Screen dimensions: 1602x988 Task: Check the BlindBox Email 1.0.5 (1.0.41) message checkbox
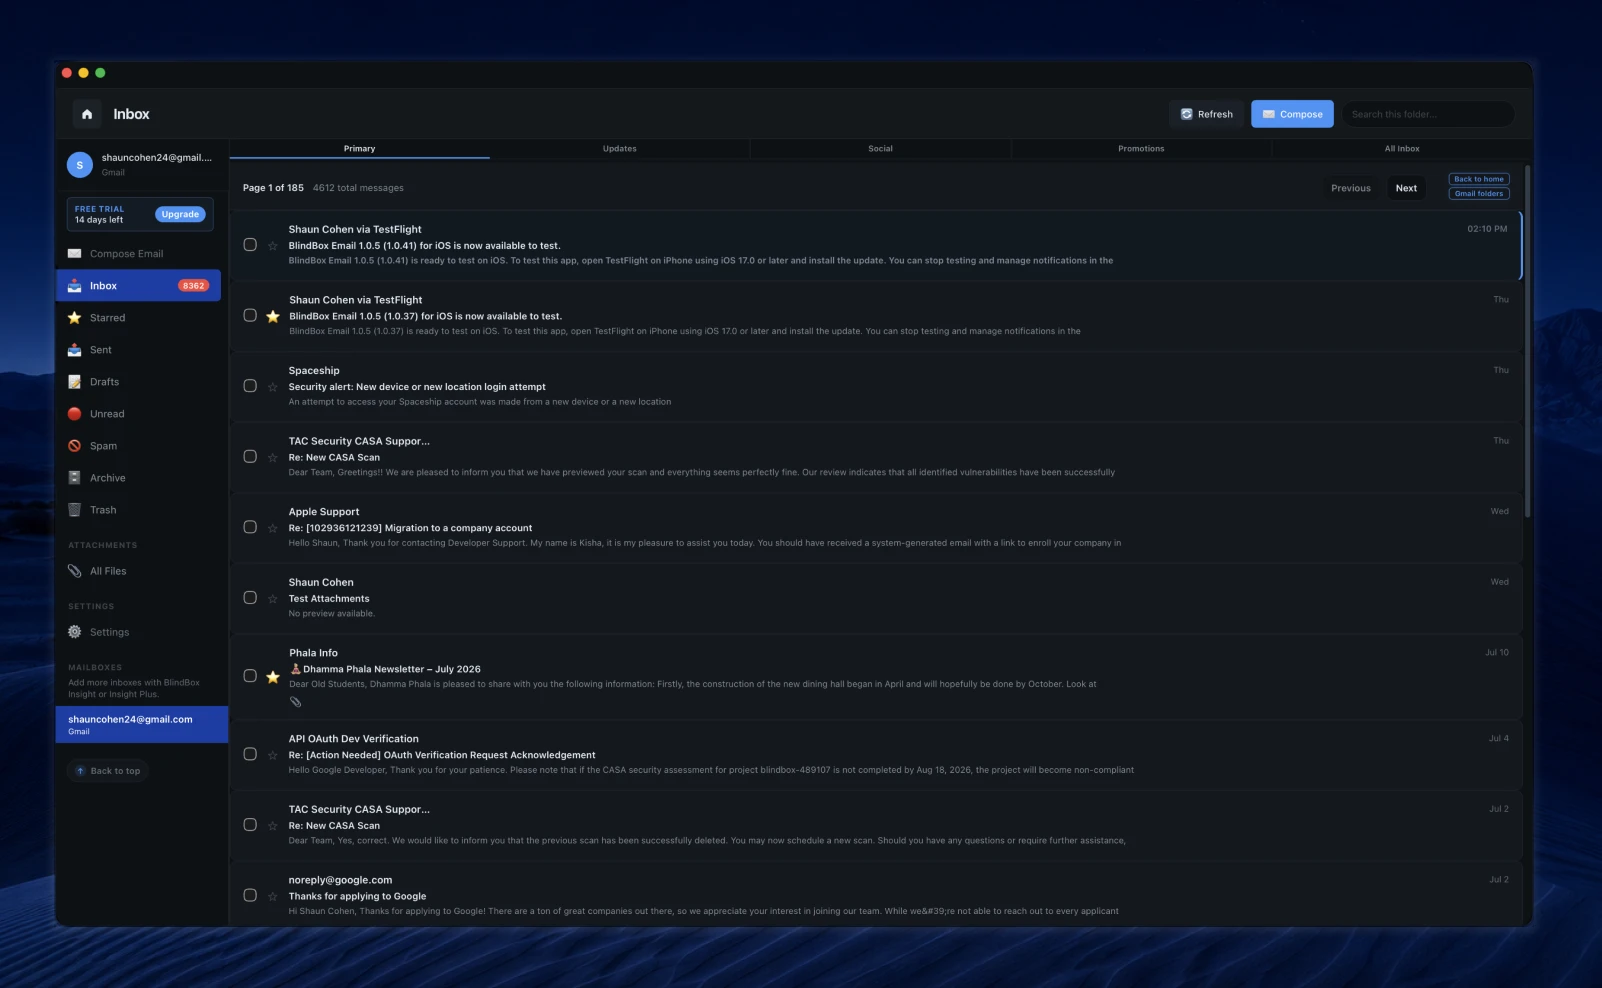[250, 245]
